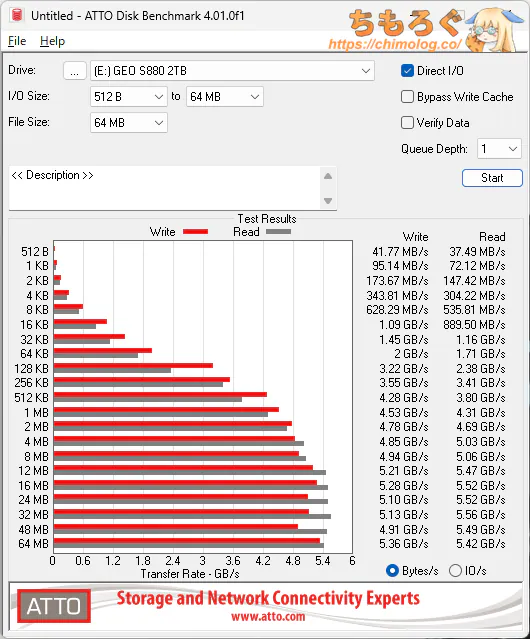
Task: Click the 512 B write value 41.77 MB/s
Action: [400, 252]
